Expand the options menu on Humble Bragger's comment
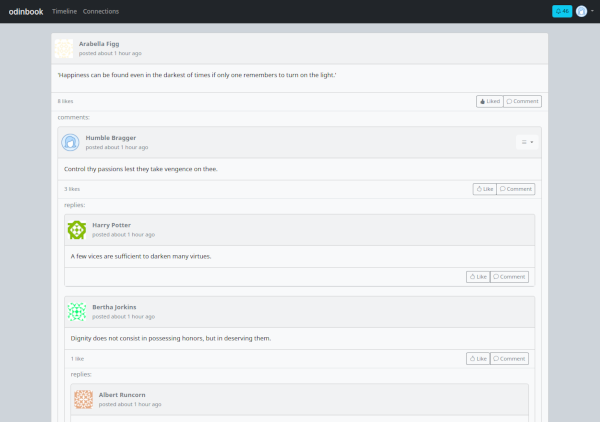Image resolution: width=600 pixels, height=422 pixels. click(527, 142)
